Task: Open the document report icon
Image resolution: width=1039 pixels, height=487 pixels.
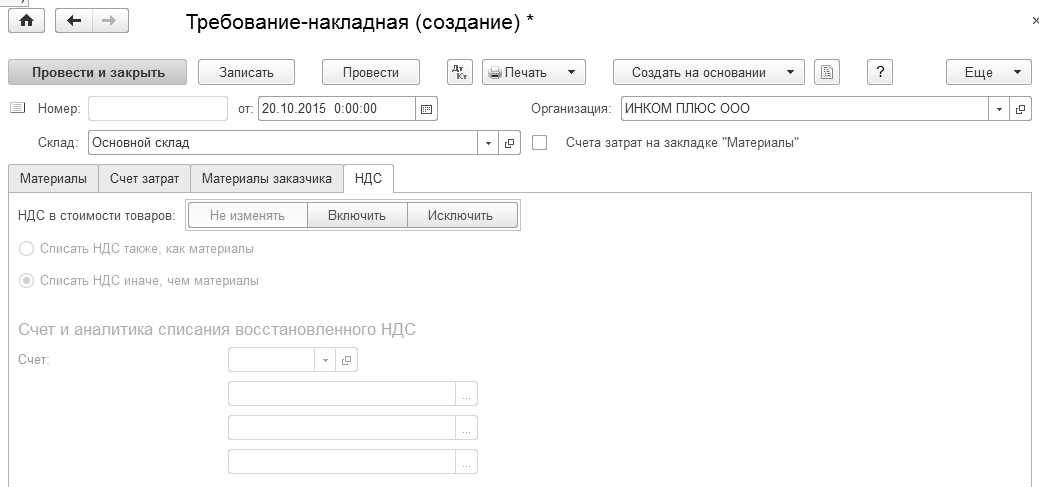Action: click(x=827, y=72)
